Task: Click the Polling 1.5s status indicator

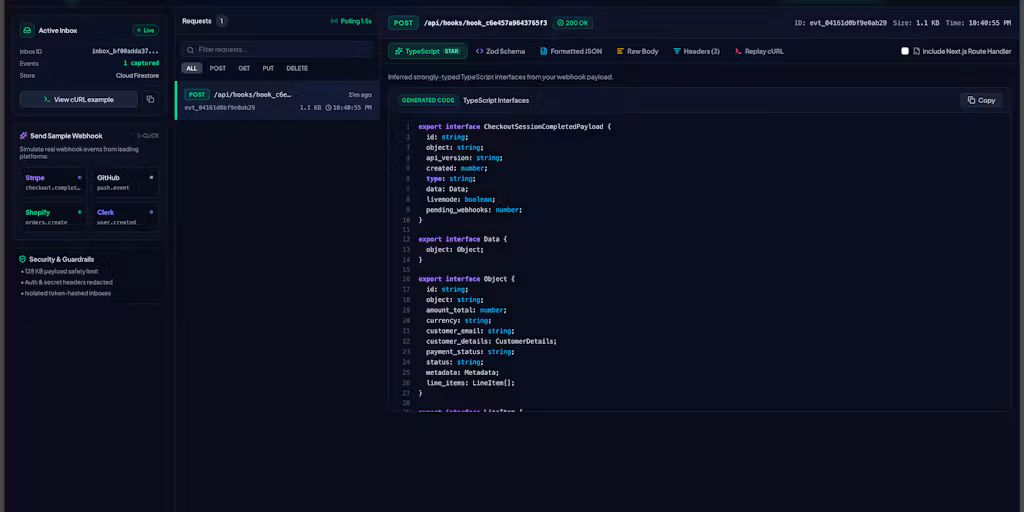Action: [351, 22]
